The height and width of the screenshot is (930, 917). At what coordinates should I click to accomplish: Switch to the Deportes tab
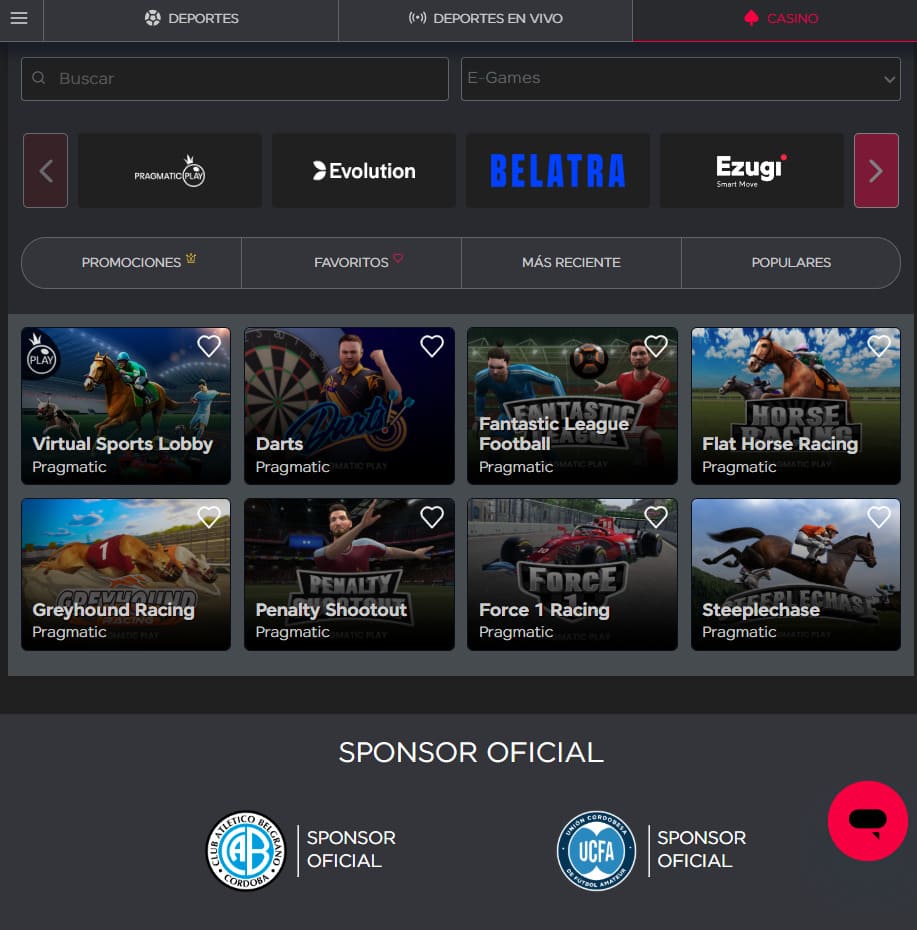pyautogui.click(x=191, y=19)
